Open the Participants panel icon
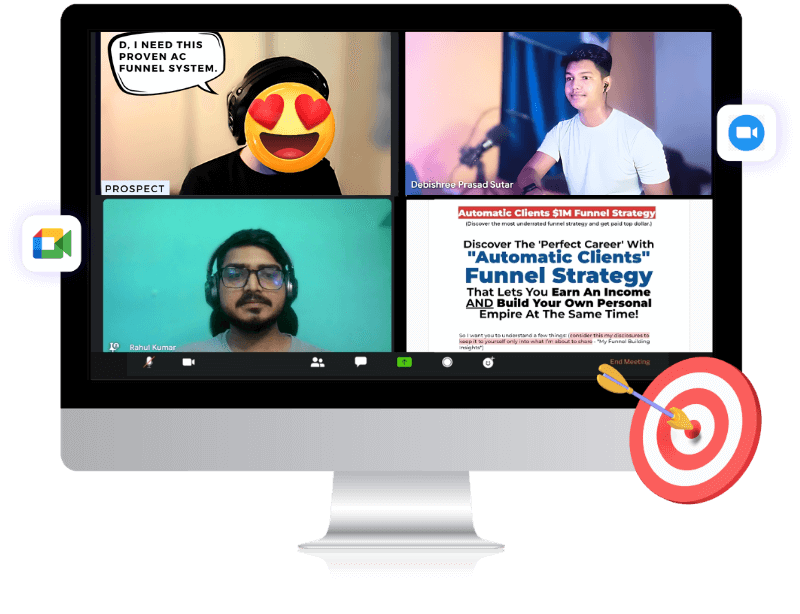The width and height of the screenshot is (800, 614). tap(317, 362)
